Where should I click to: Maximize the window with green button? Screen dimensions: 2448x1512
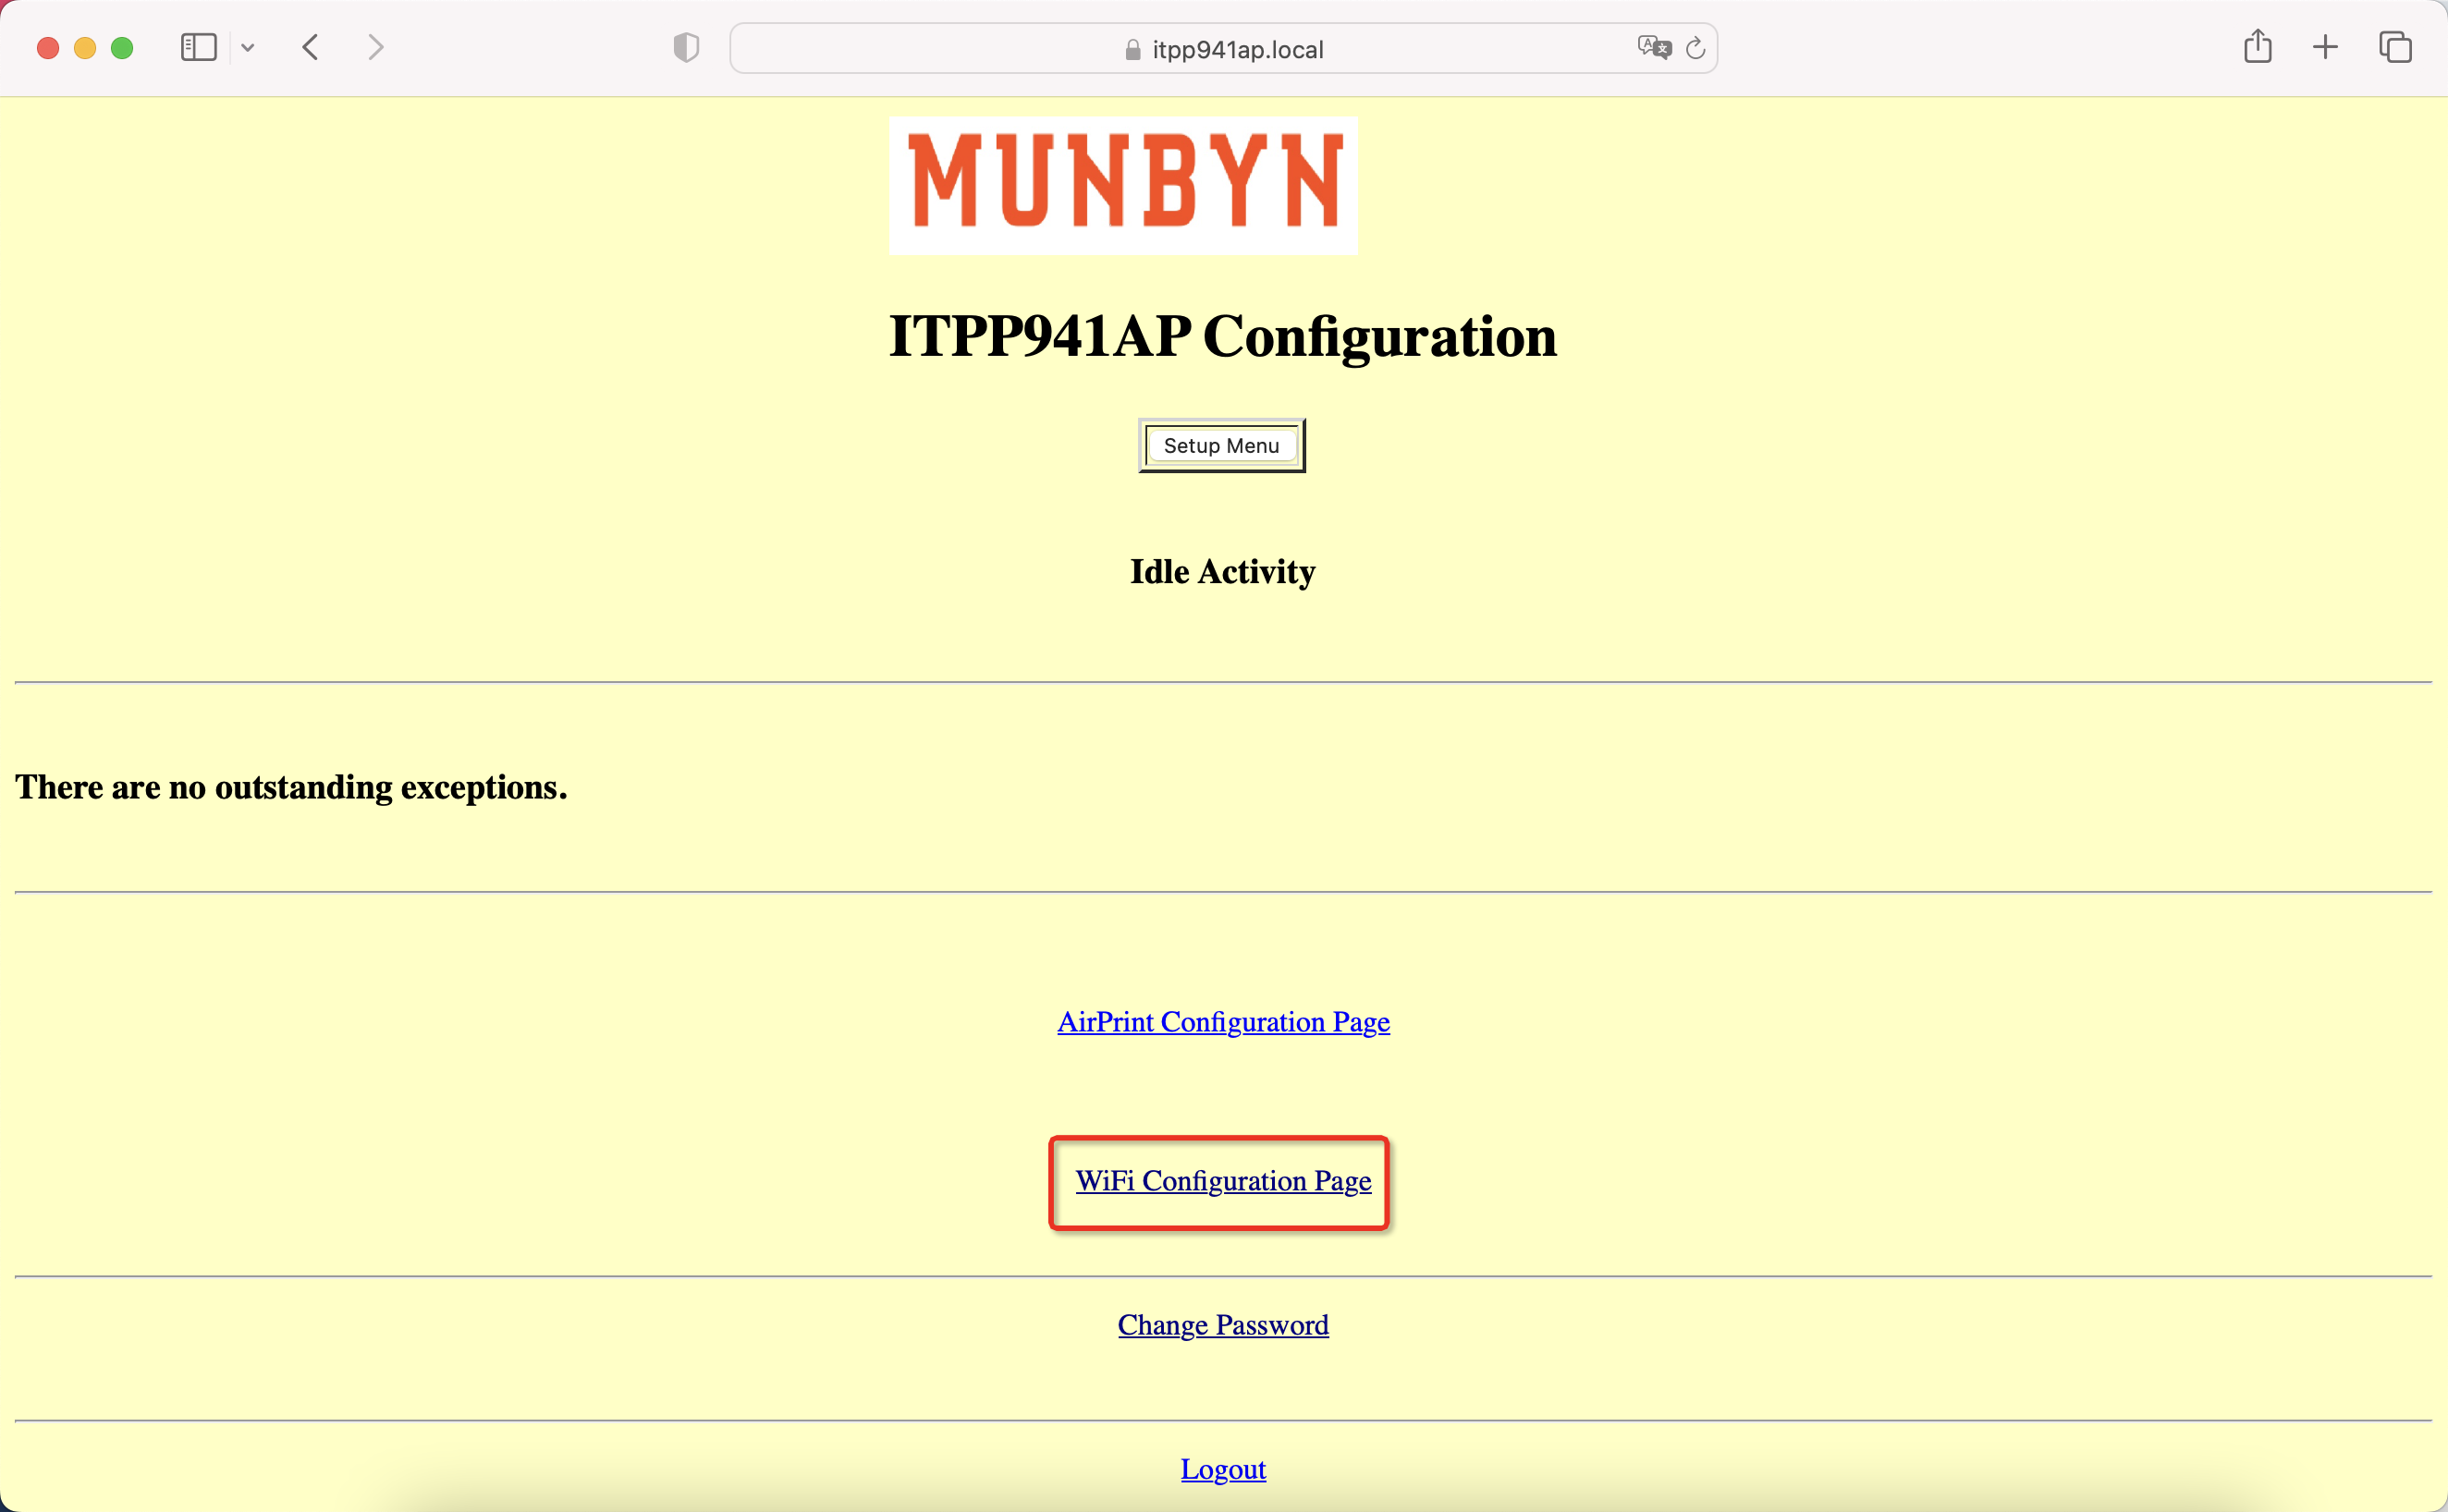122,48
